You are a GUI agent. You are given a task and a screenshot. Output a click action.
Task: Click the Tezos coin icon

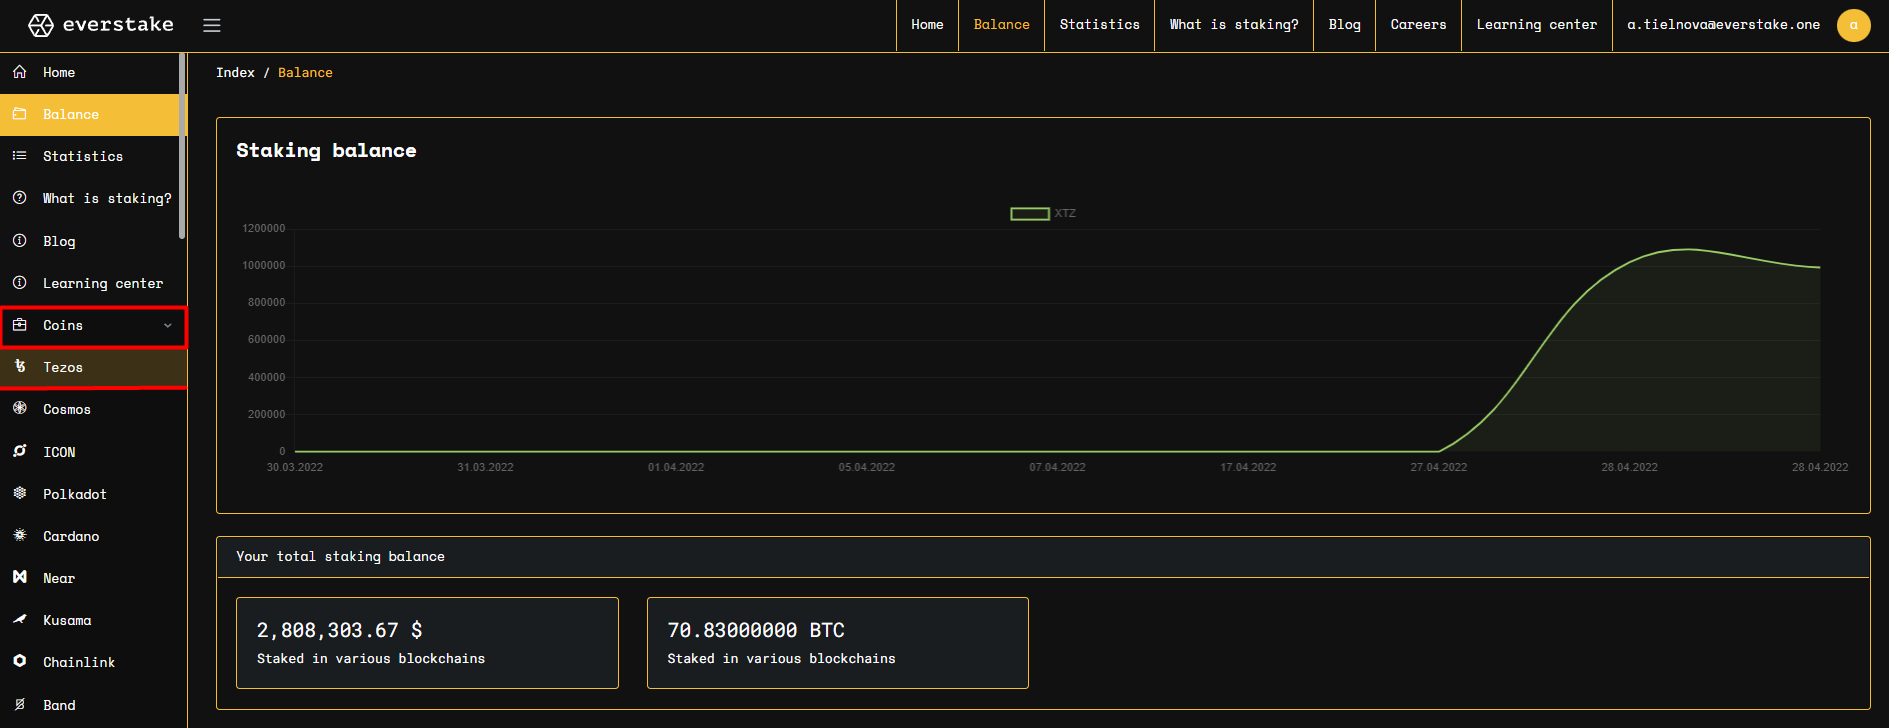[x=20, y=367]
